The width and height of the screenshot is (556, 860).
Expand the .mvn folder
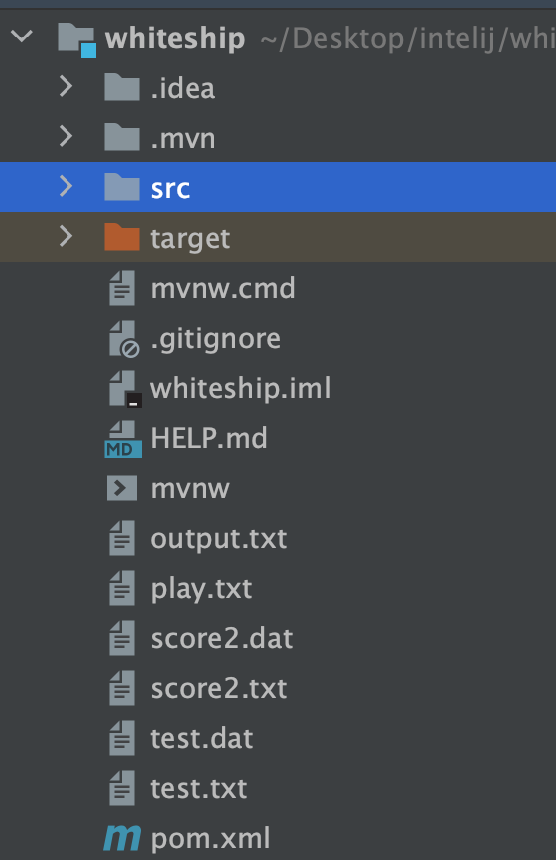[x=66, y=137]
